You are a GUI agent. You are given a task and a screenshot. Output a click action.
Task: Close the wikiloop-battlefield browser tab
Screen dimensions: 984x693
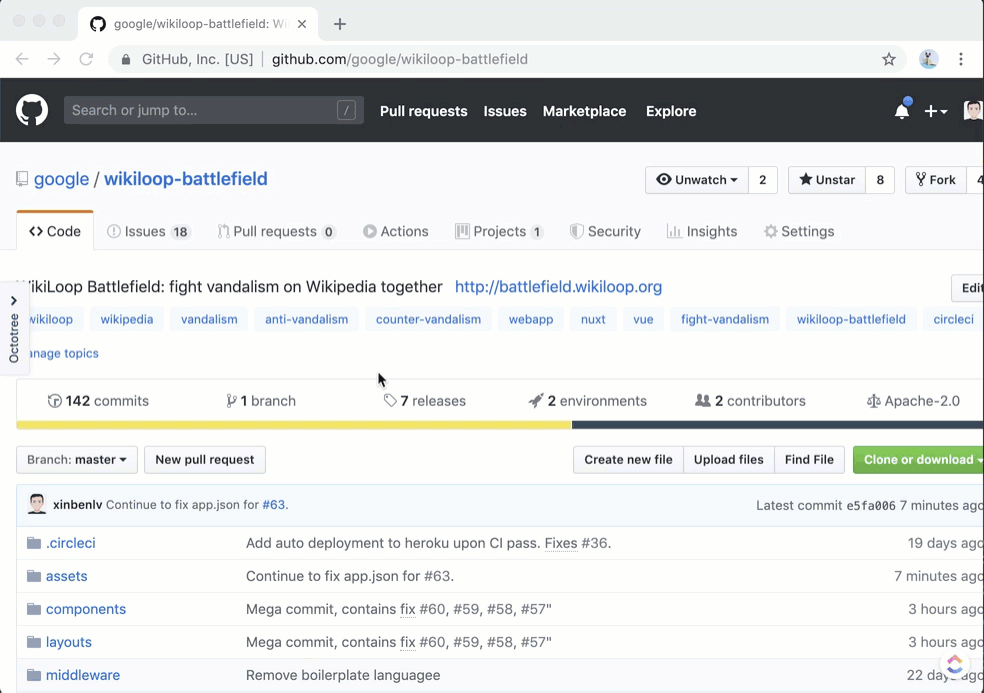click(302, 24)
